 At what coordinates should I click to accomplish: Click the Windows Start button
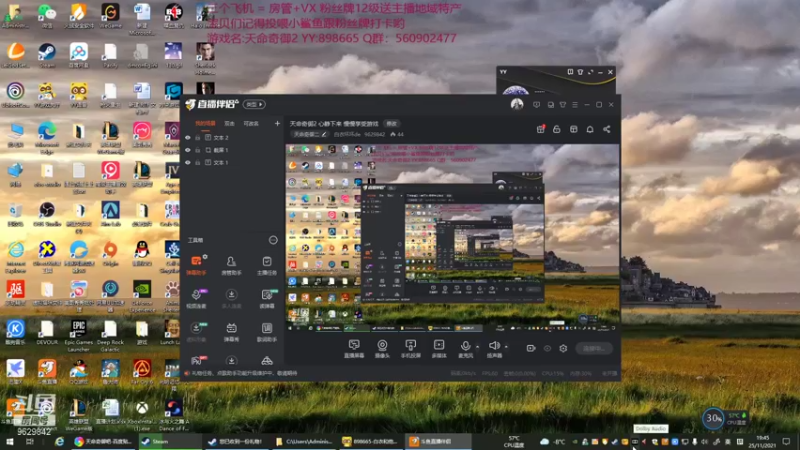tap(10, 441)
